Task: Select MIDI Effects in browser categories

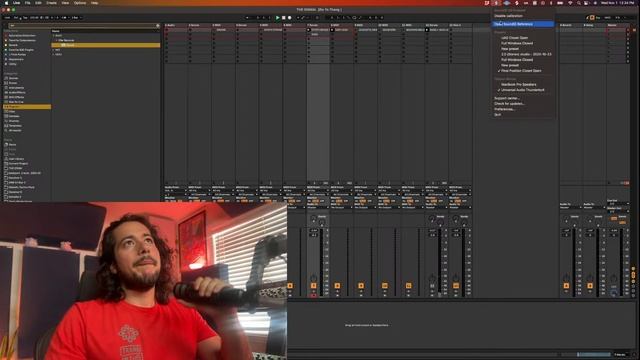Action: pos(16,97)
